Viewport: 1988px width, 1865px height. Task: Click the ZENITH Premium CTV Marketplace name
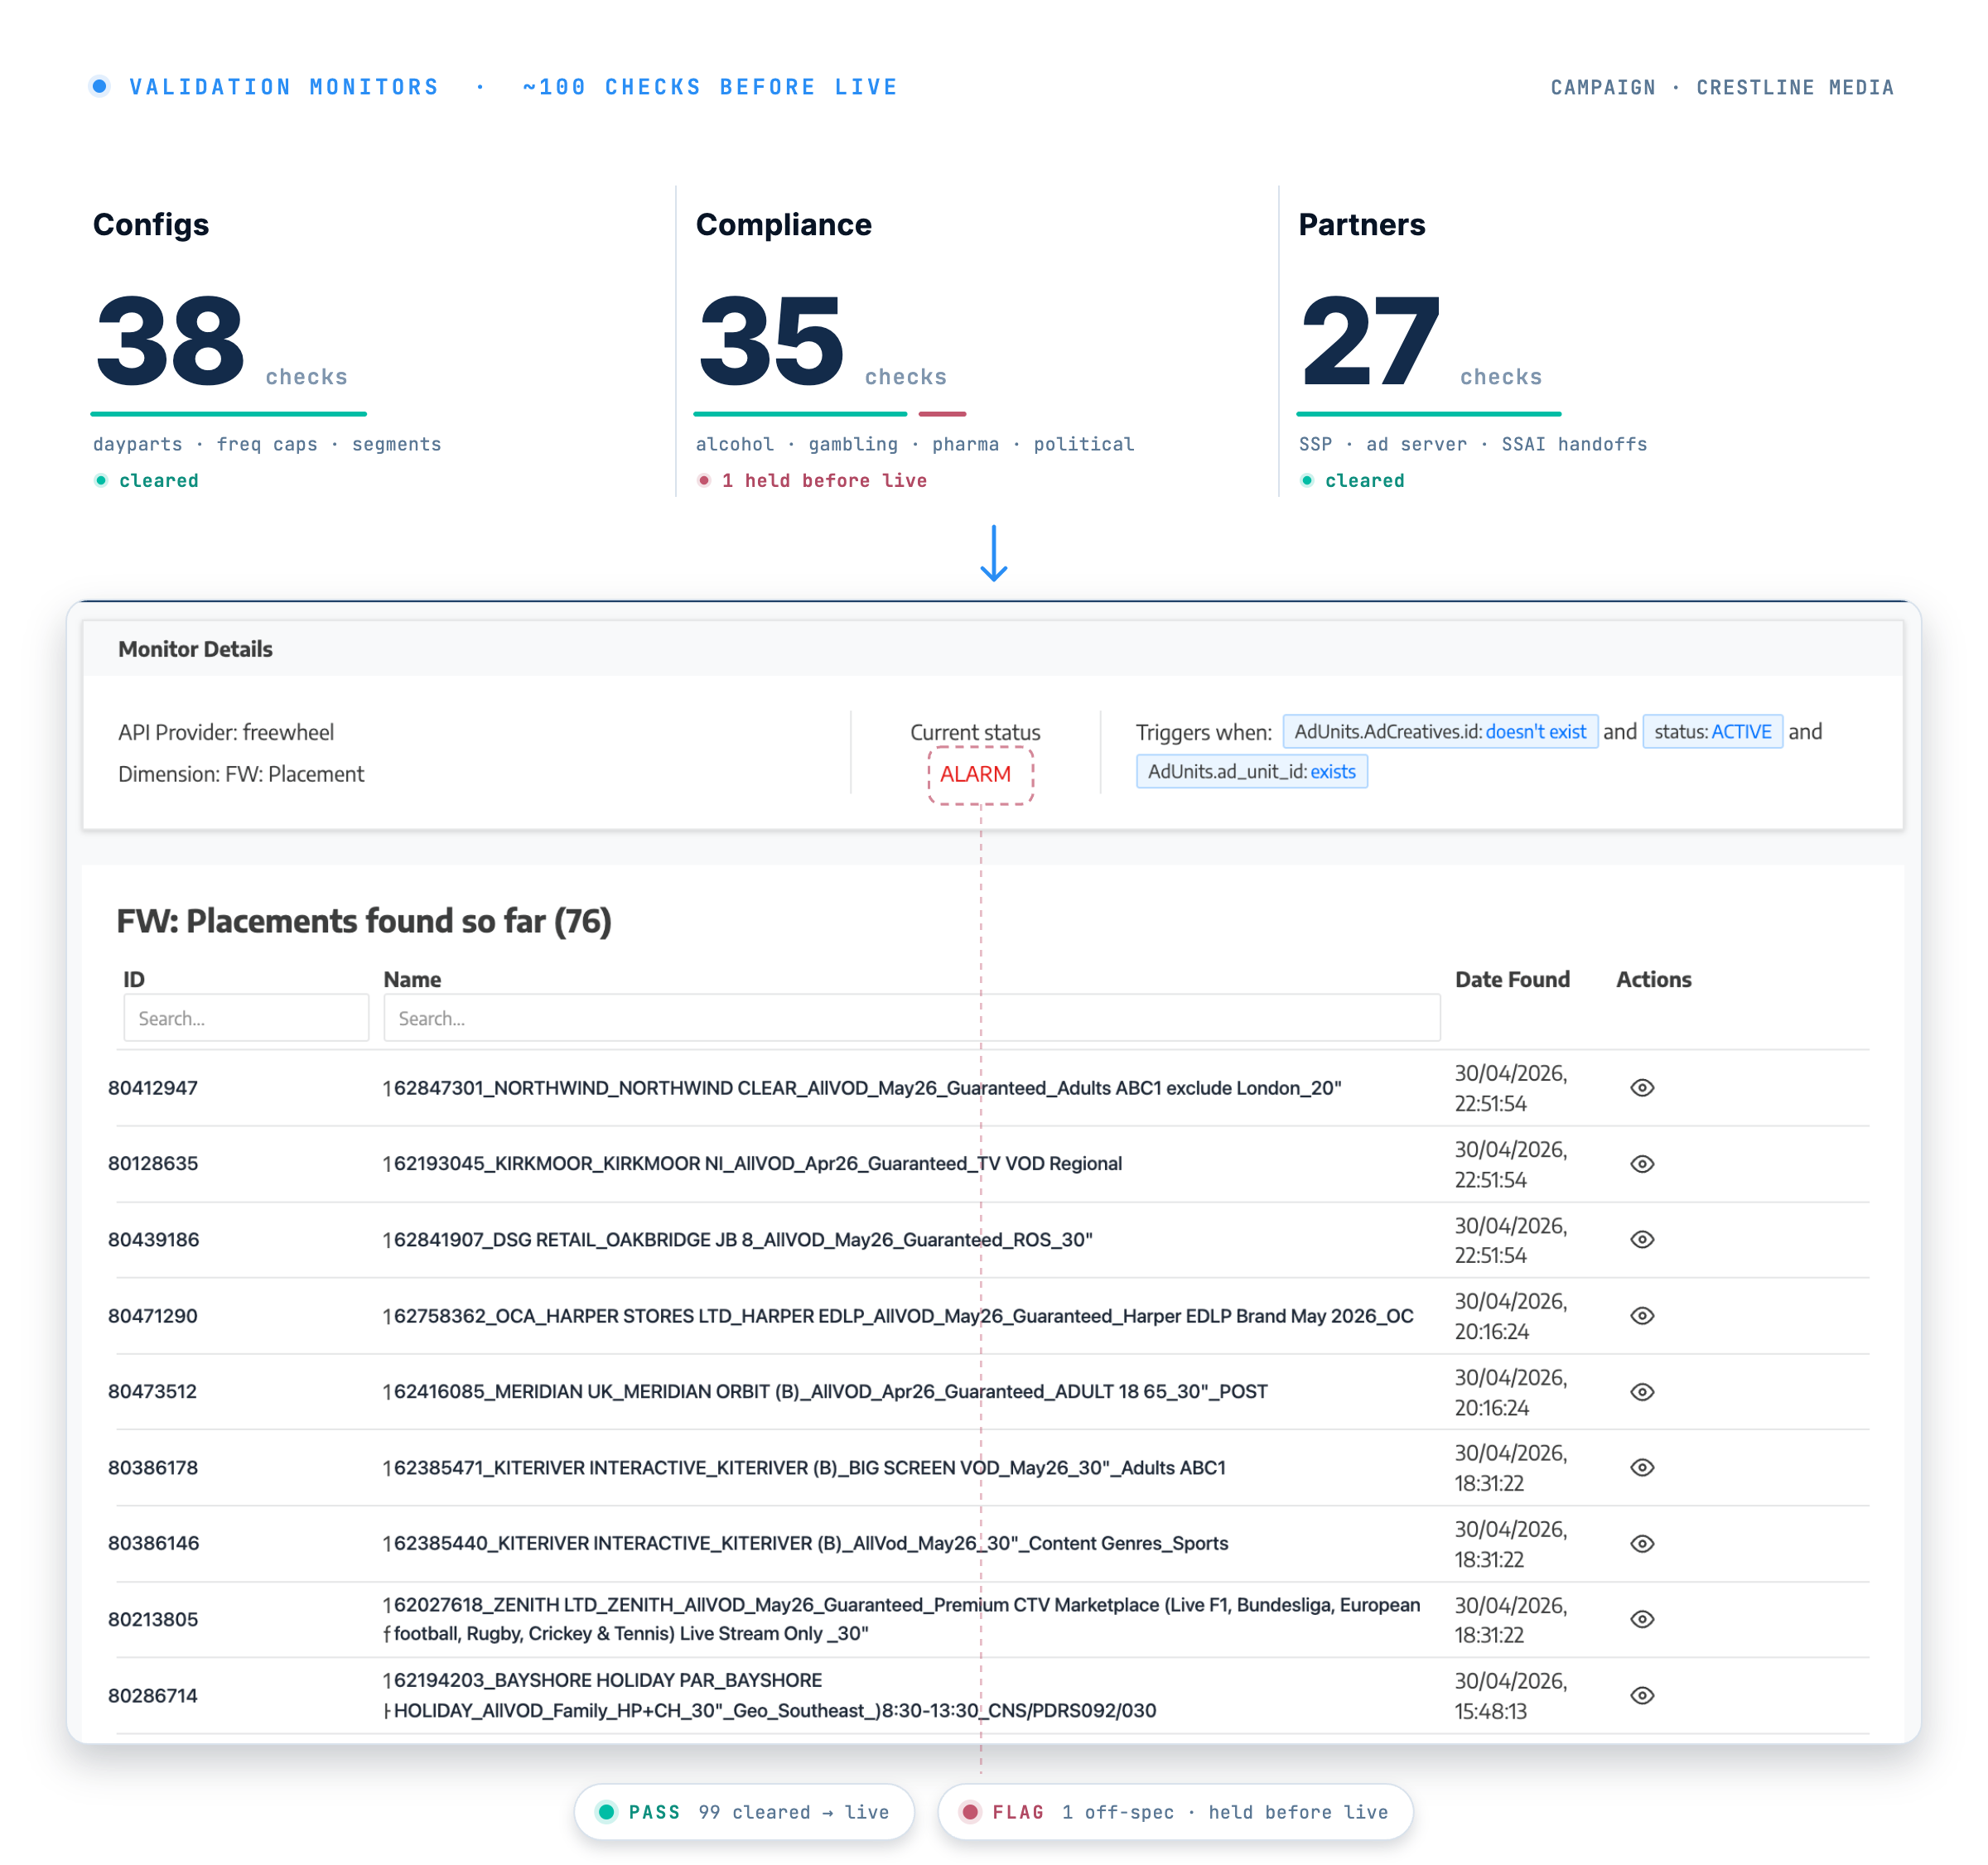pos(901,1618)
